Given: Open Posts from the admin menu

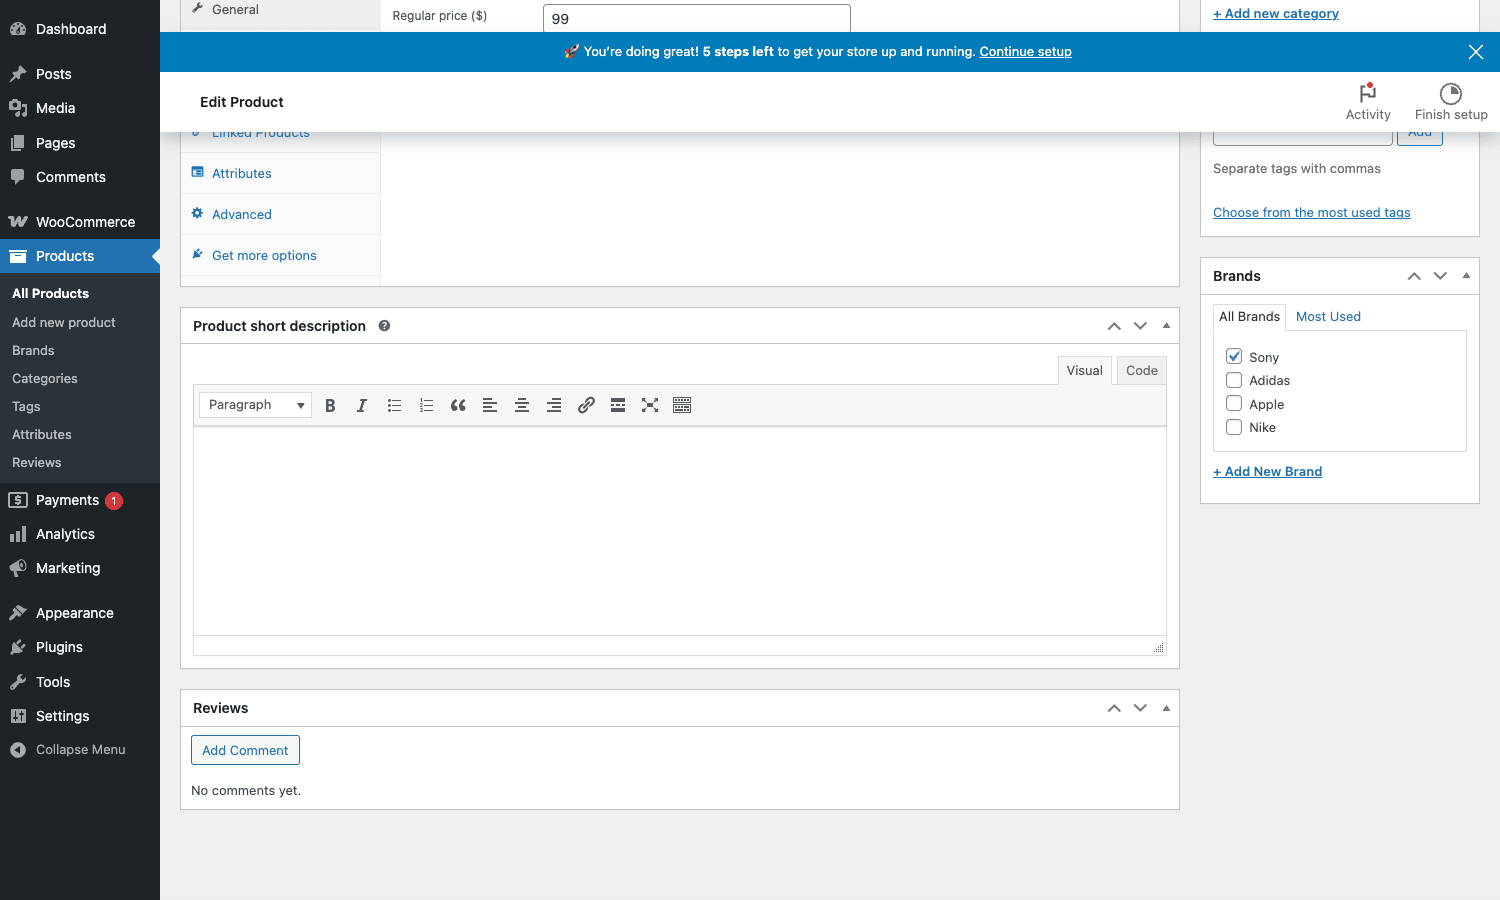Looking at the screenshot, I should [80, 74].
